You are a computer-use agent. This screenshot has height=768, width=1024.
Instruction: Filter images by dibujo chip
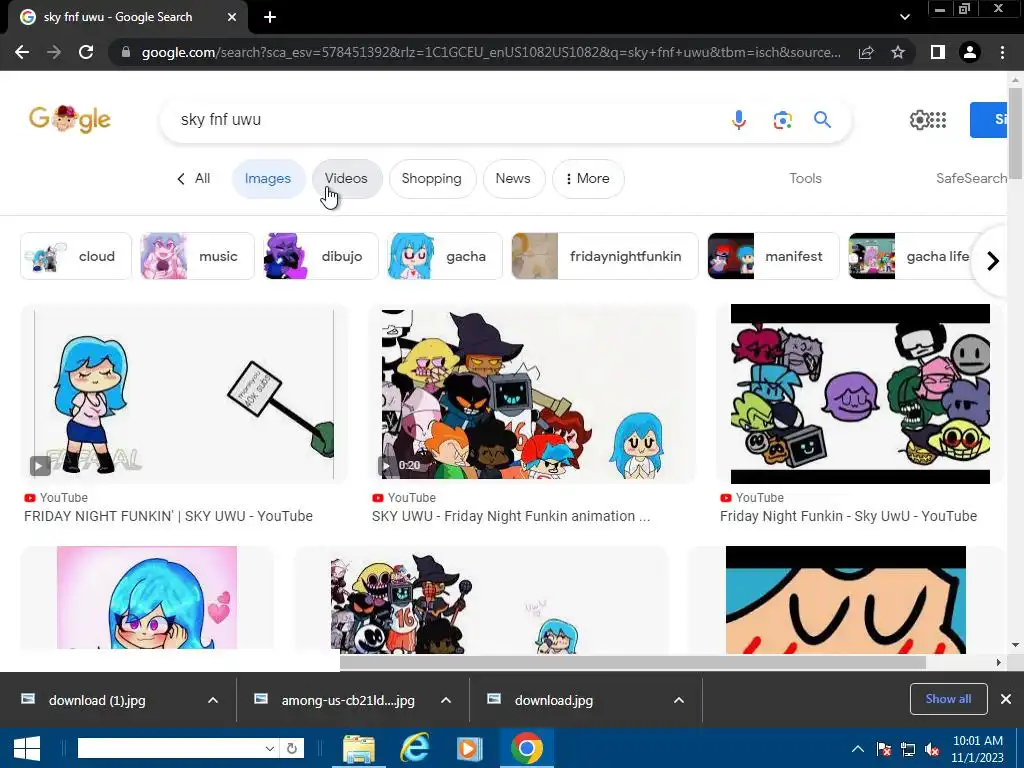click(x=321, y=256)
